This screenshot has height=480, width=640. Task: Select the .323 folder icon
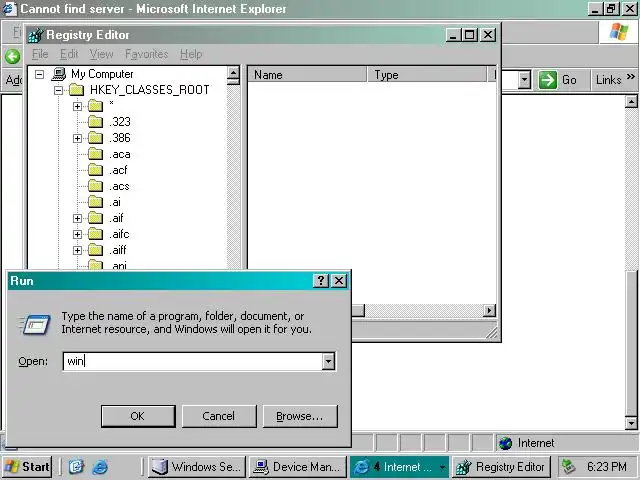96,122
